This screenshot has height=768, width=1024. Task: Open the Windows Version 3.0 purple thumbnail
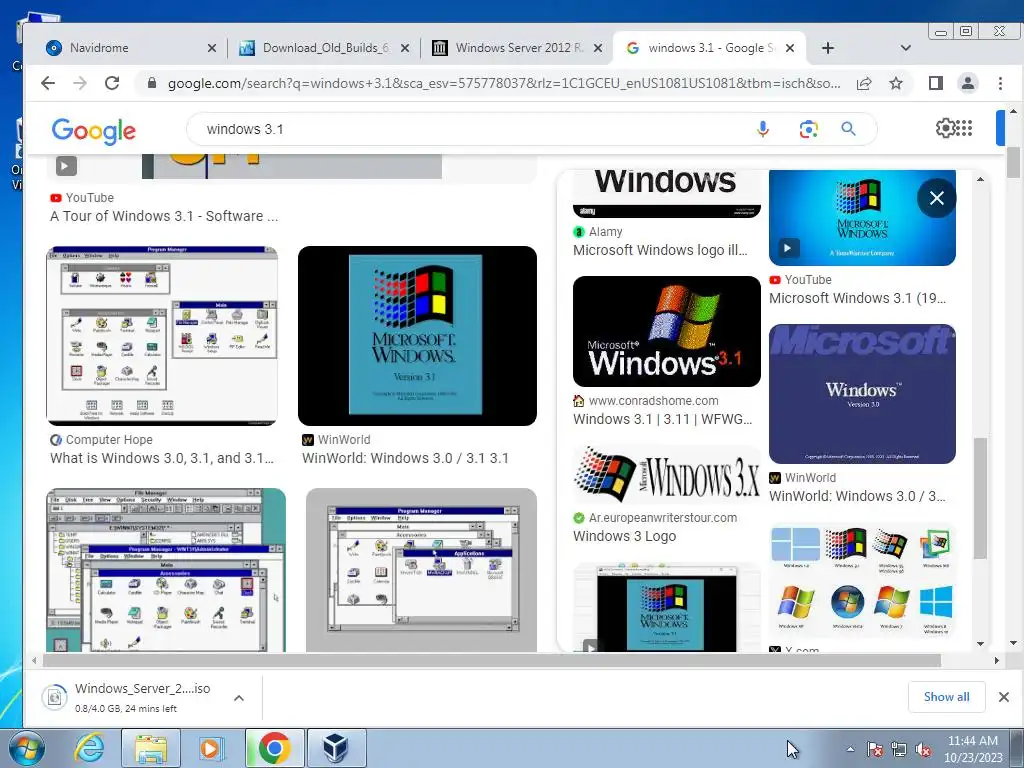tap(862, 394)
